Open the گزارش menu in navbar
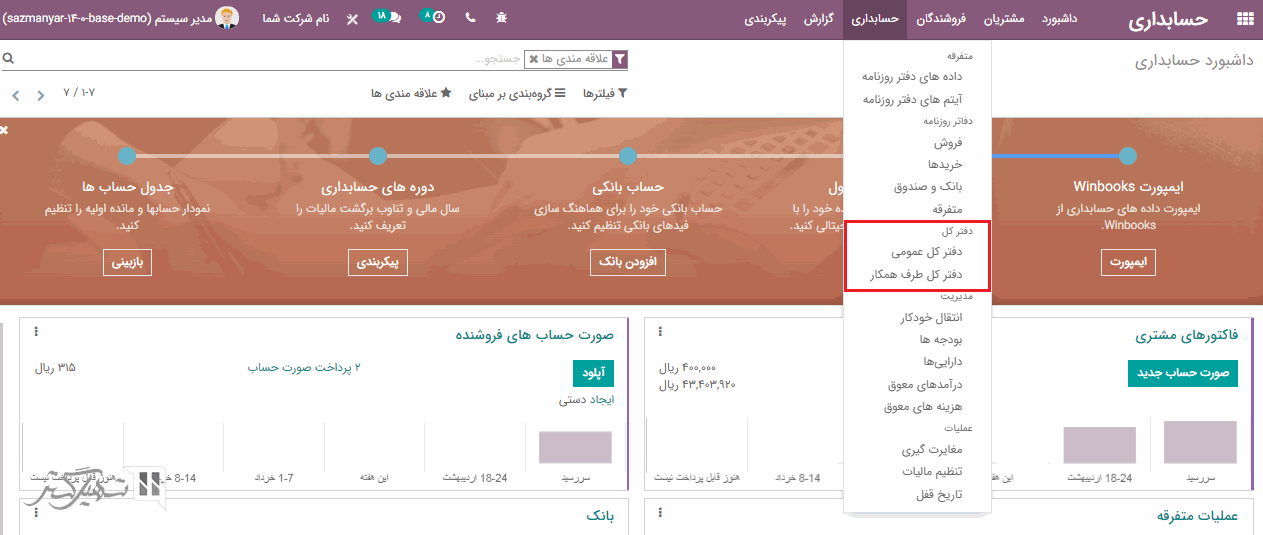The height and width of the screenshot is (535, 1263). (x=820, y=19)
